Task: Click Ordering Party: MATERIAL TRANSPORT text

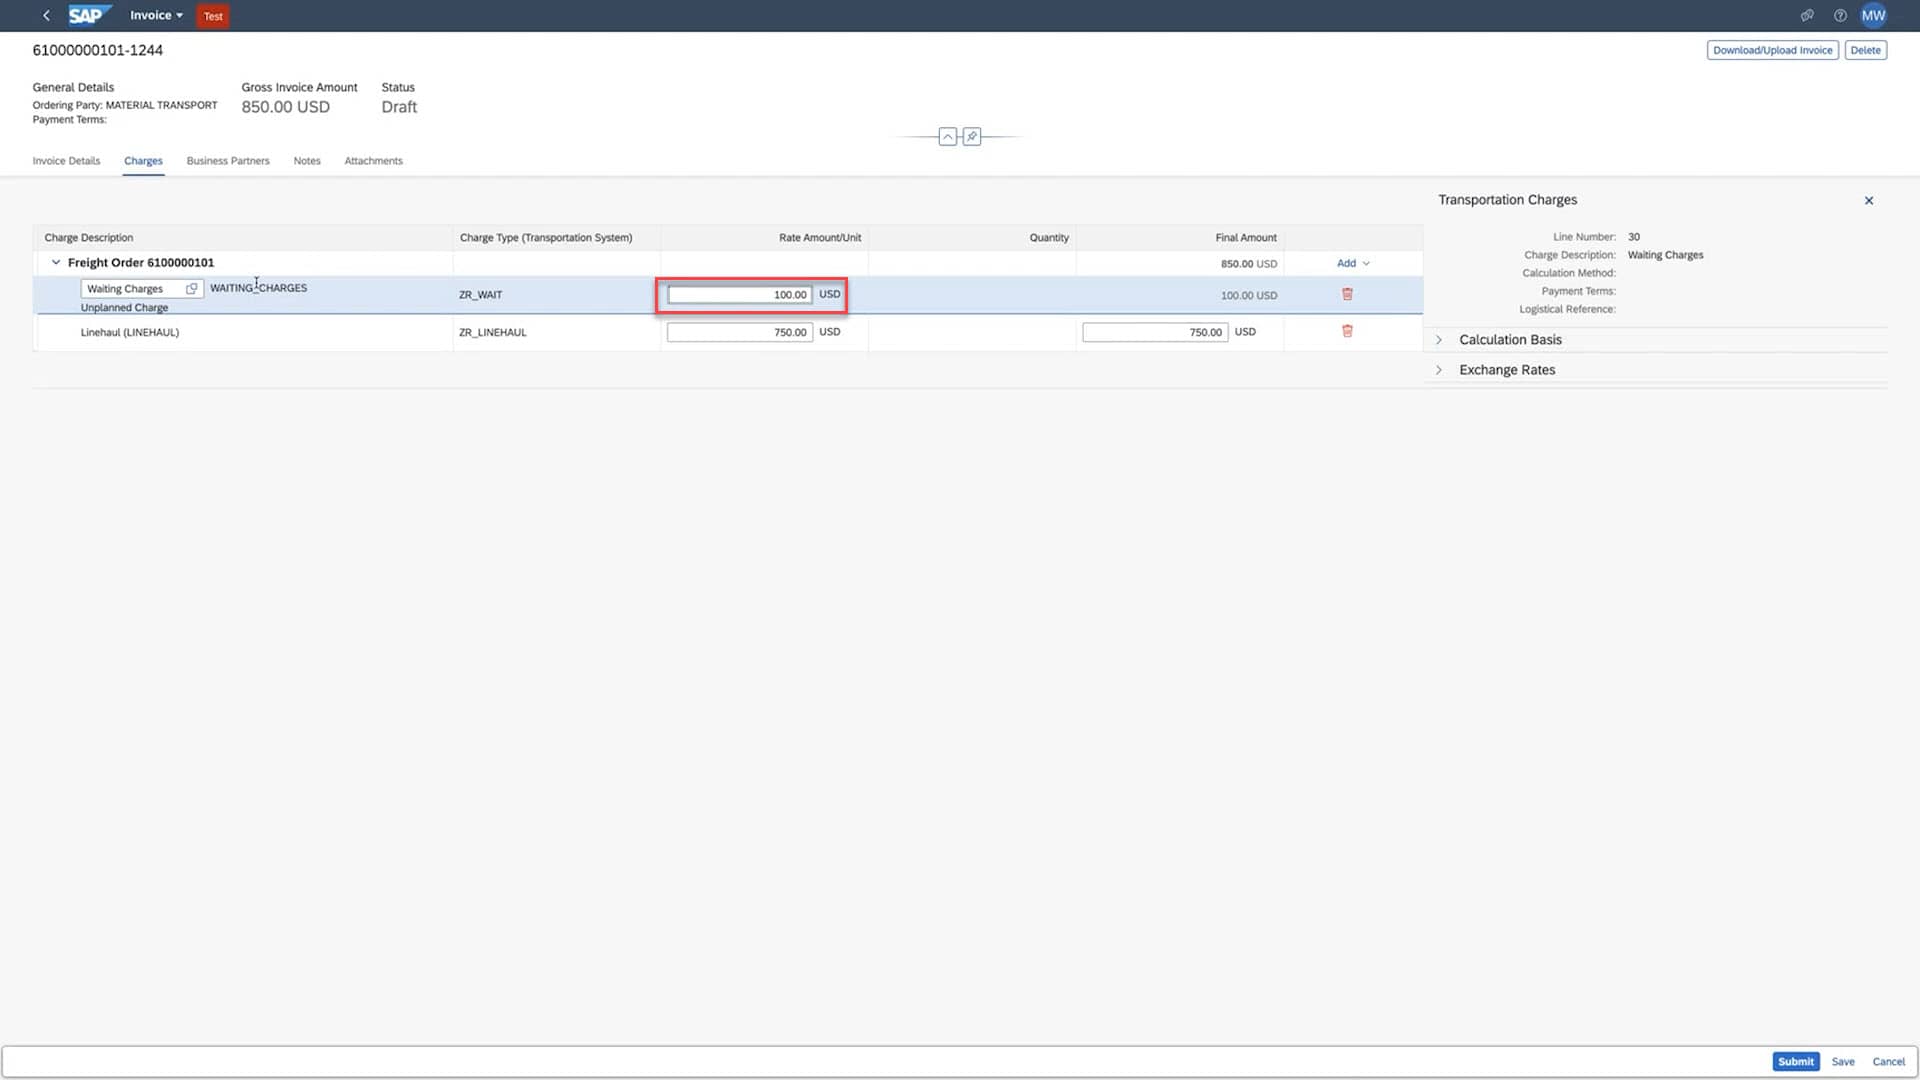Action: (125, 105)
